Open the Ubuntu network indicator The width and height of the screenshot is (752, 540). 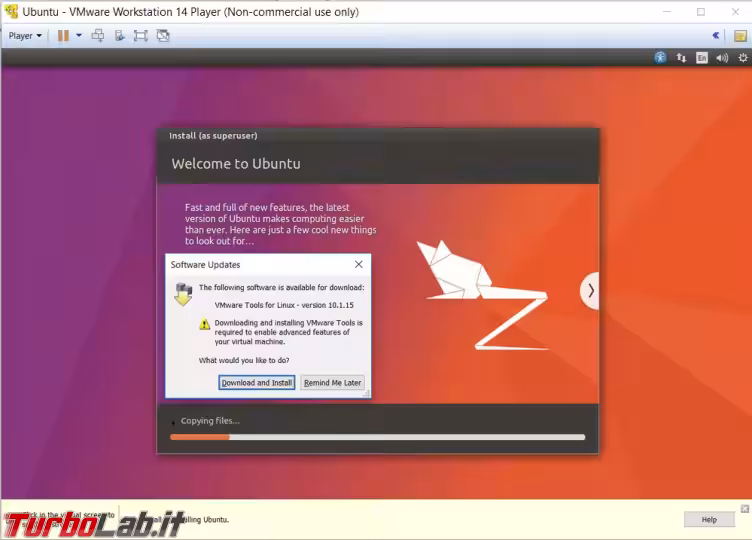pyautogui.click(x=681, y=58)
